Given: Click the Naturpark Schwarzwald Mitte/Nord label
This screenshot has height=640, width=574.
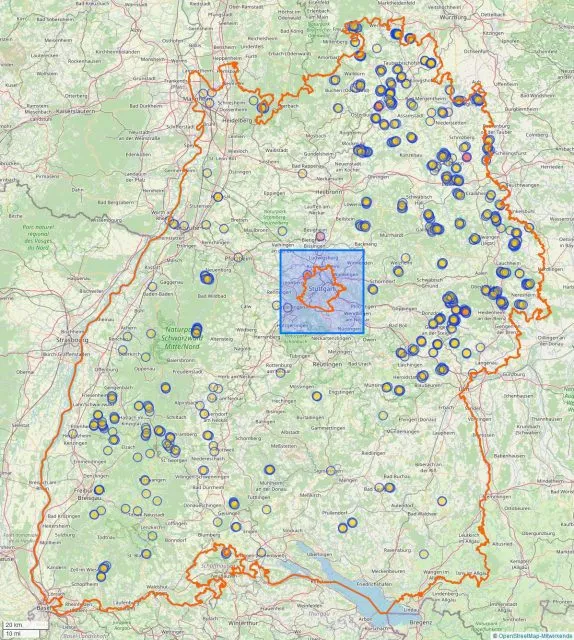Looking at the screenshot, I should [x=181, y=338].
